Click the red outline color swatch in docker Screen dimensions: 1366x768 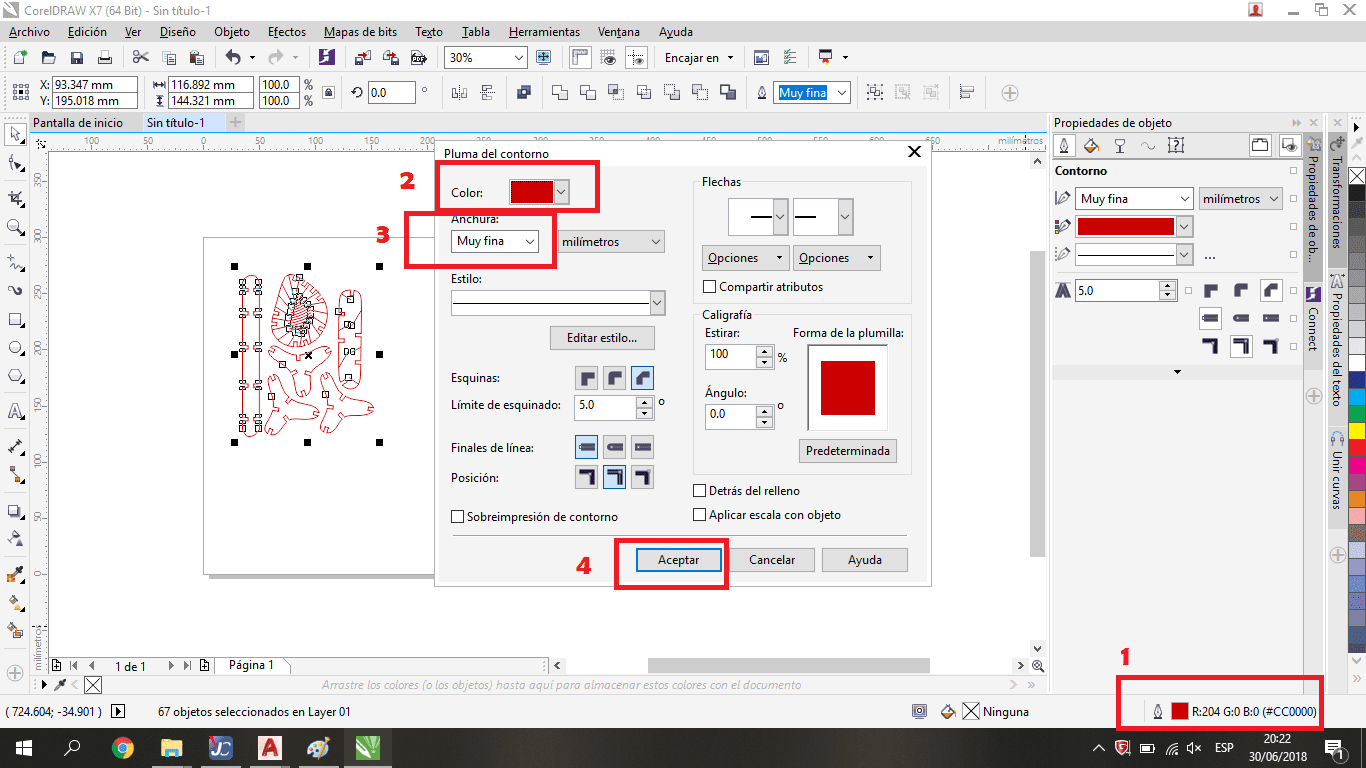(x=1125, y=227)
